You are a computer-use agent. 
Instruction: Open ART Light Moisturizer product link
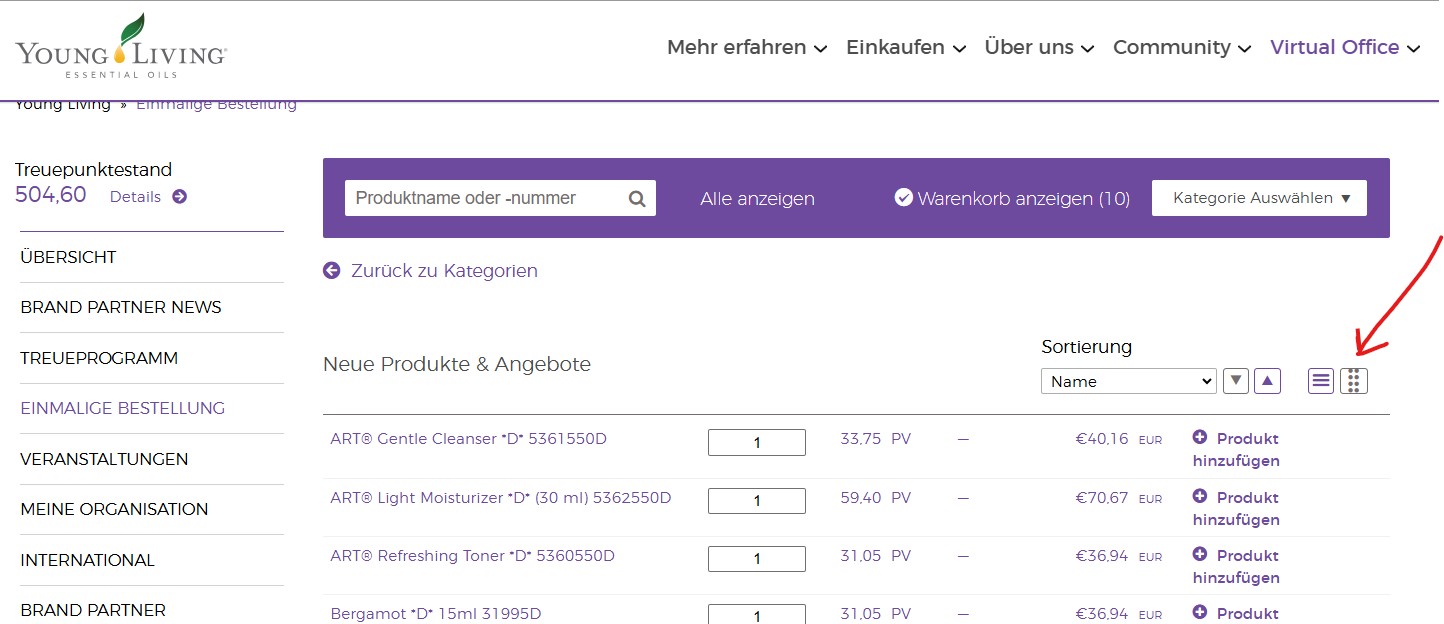pos(500,498)
